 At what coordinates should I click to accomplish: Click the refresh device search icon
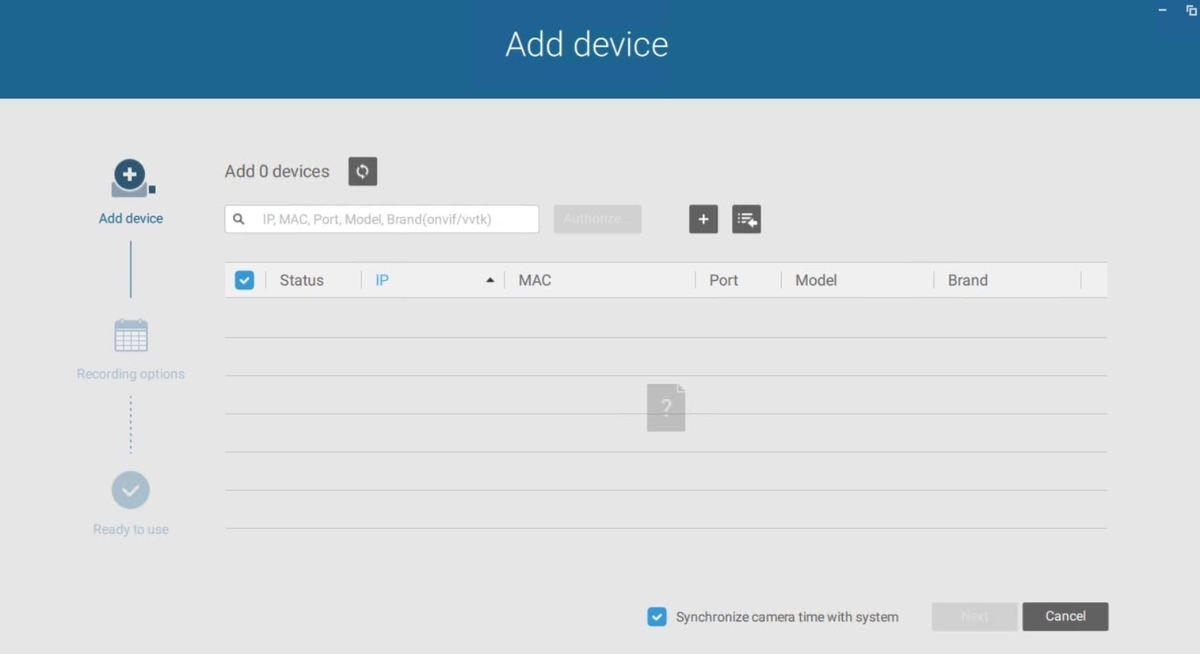coord(362,171)
